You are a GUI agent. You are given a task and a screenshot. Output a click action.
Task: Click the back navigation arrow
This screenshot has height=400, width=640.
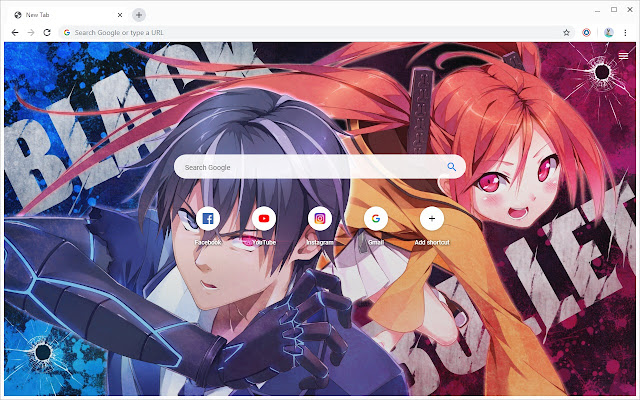pos(15,33)
